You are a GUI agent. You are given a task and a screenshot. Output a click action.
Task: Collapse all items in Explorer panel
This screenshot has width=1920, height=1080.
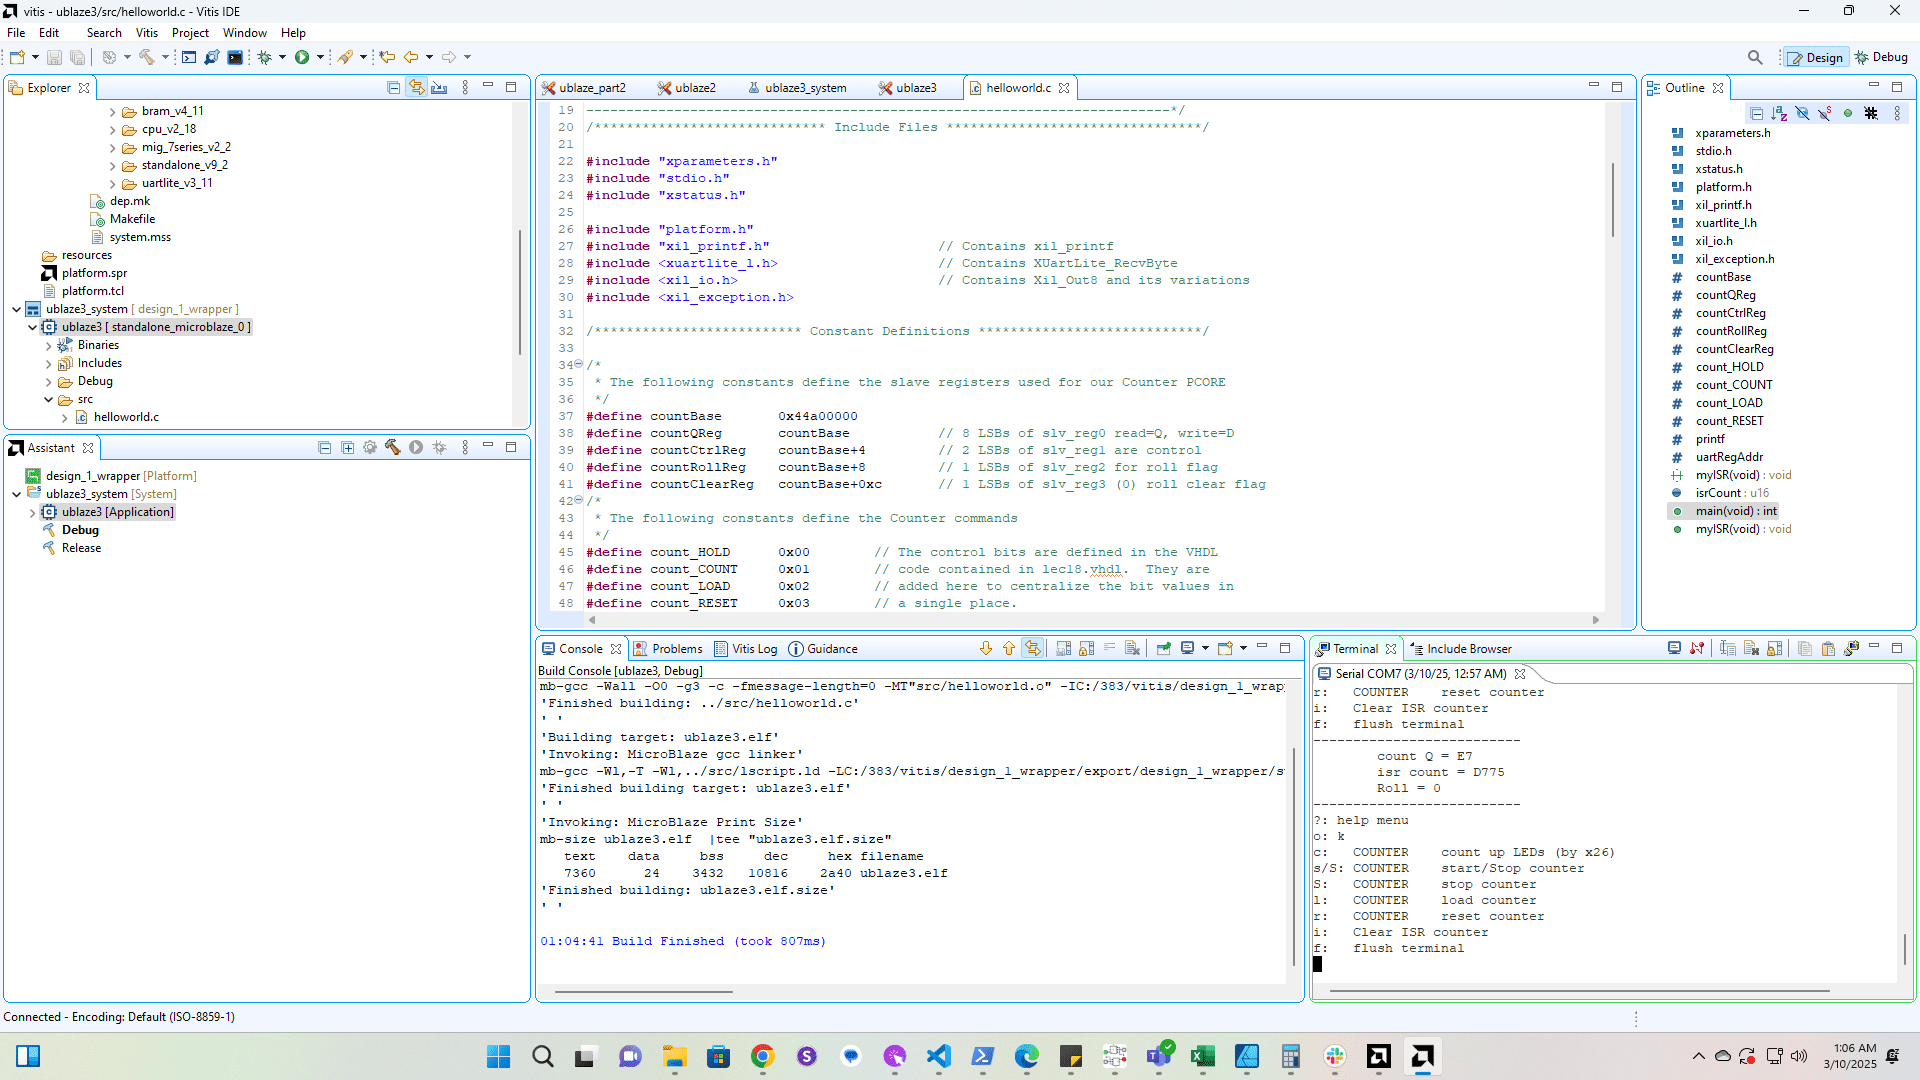pyautogui.click(x=393, y=87)
